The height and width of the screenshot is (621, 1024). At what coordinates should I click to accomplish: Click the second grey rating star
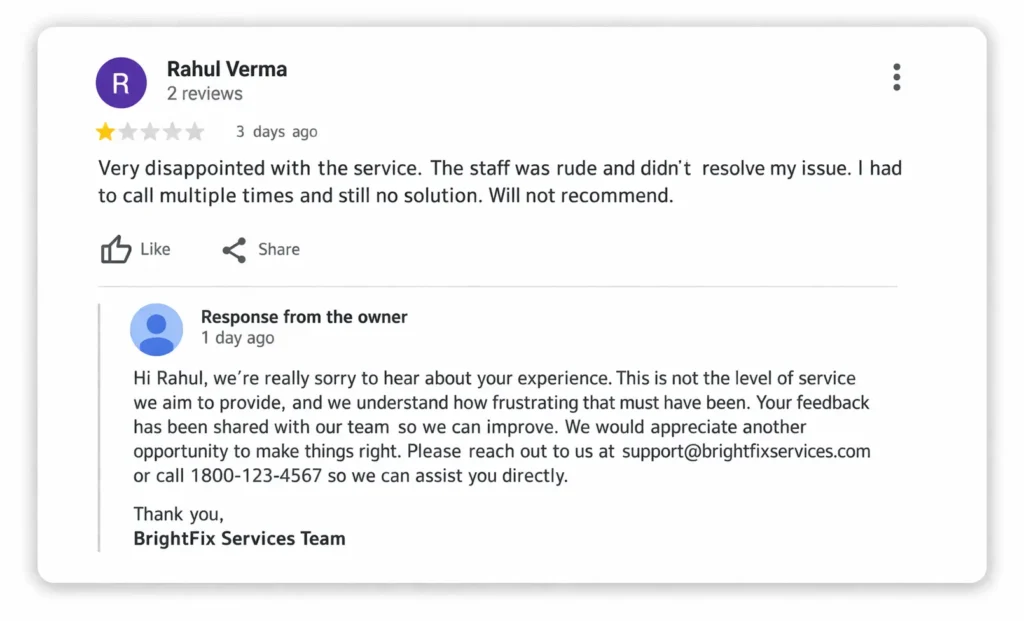[x=128, y=132]
